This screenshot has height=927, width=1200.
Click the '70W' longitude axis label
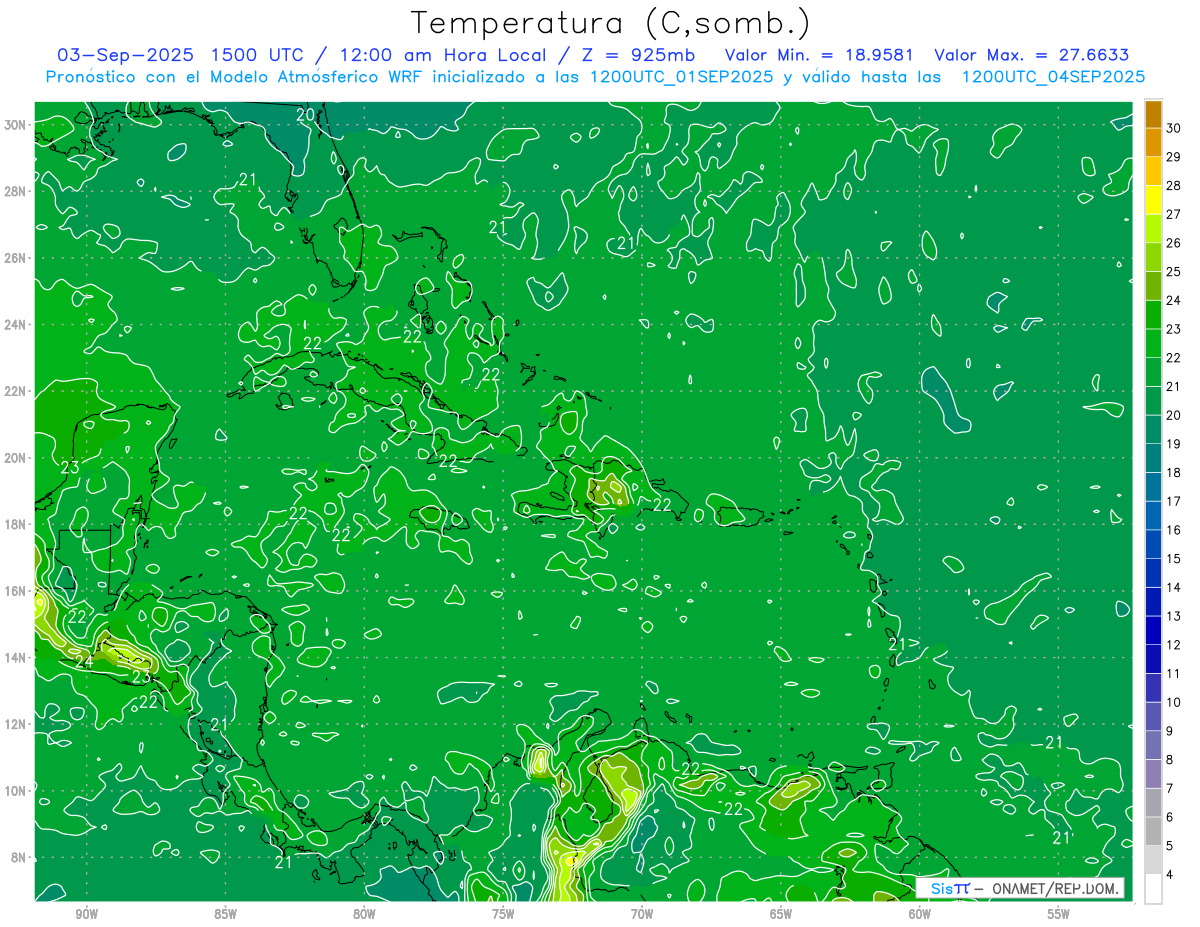642,914
